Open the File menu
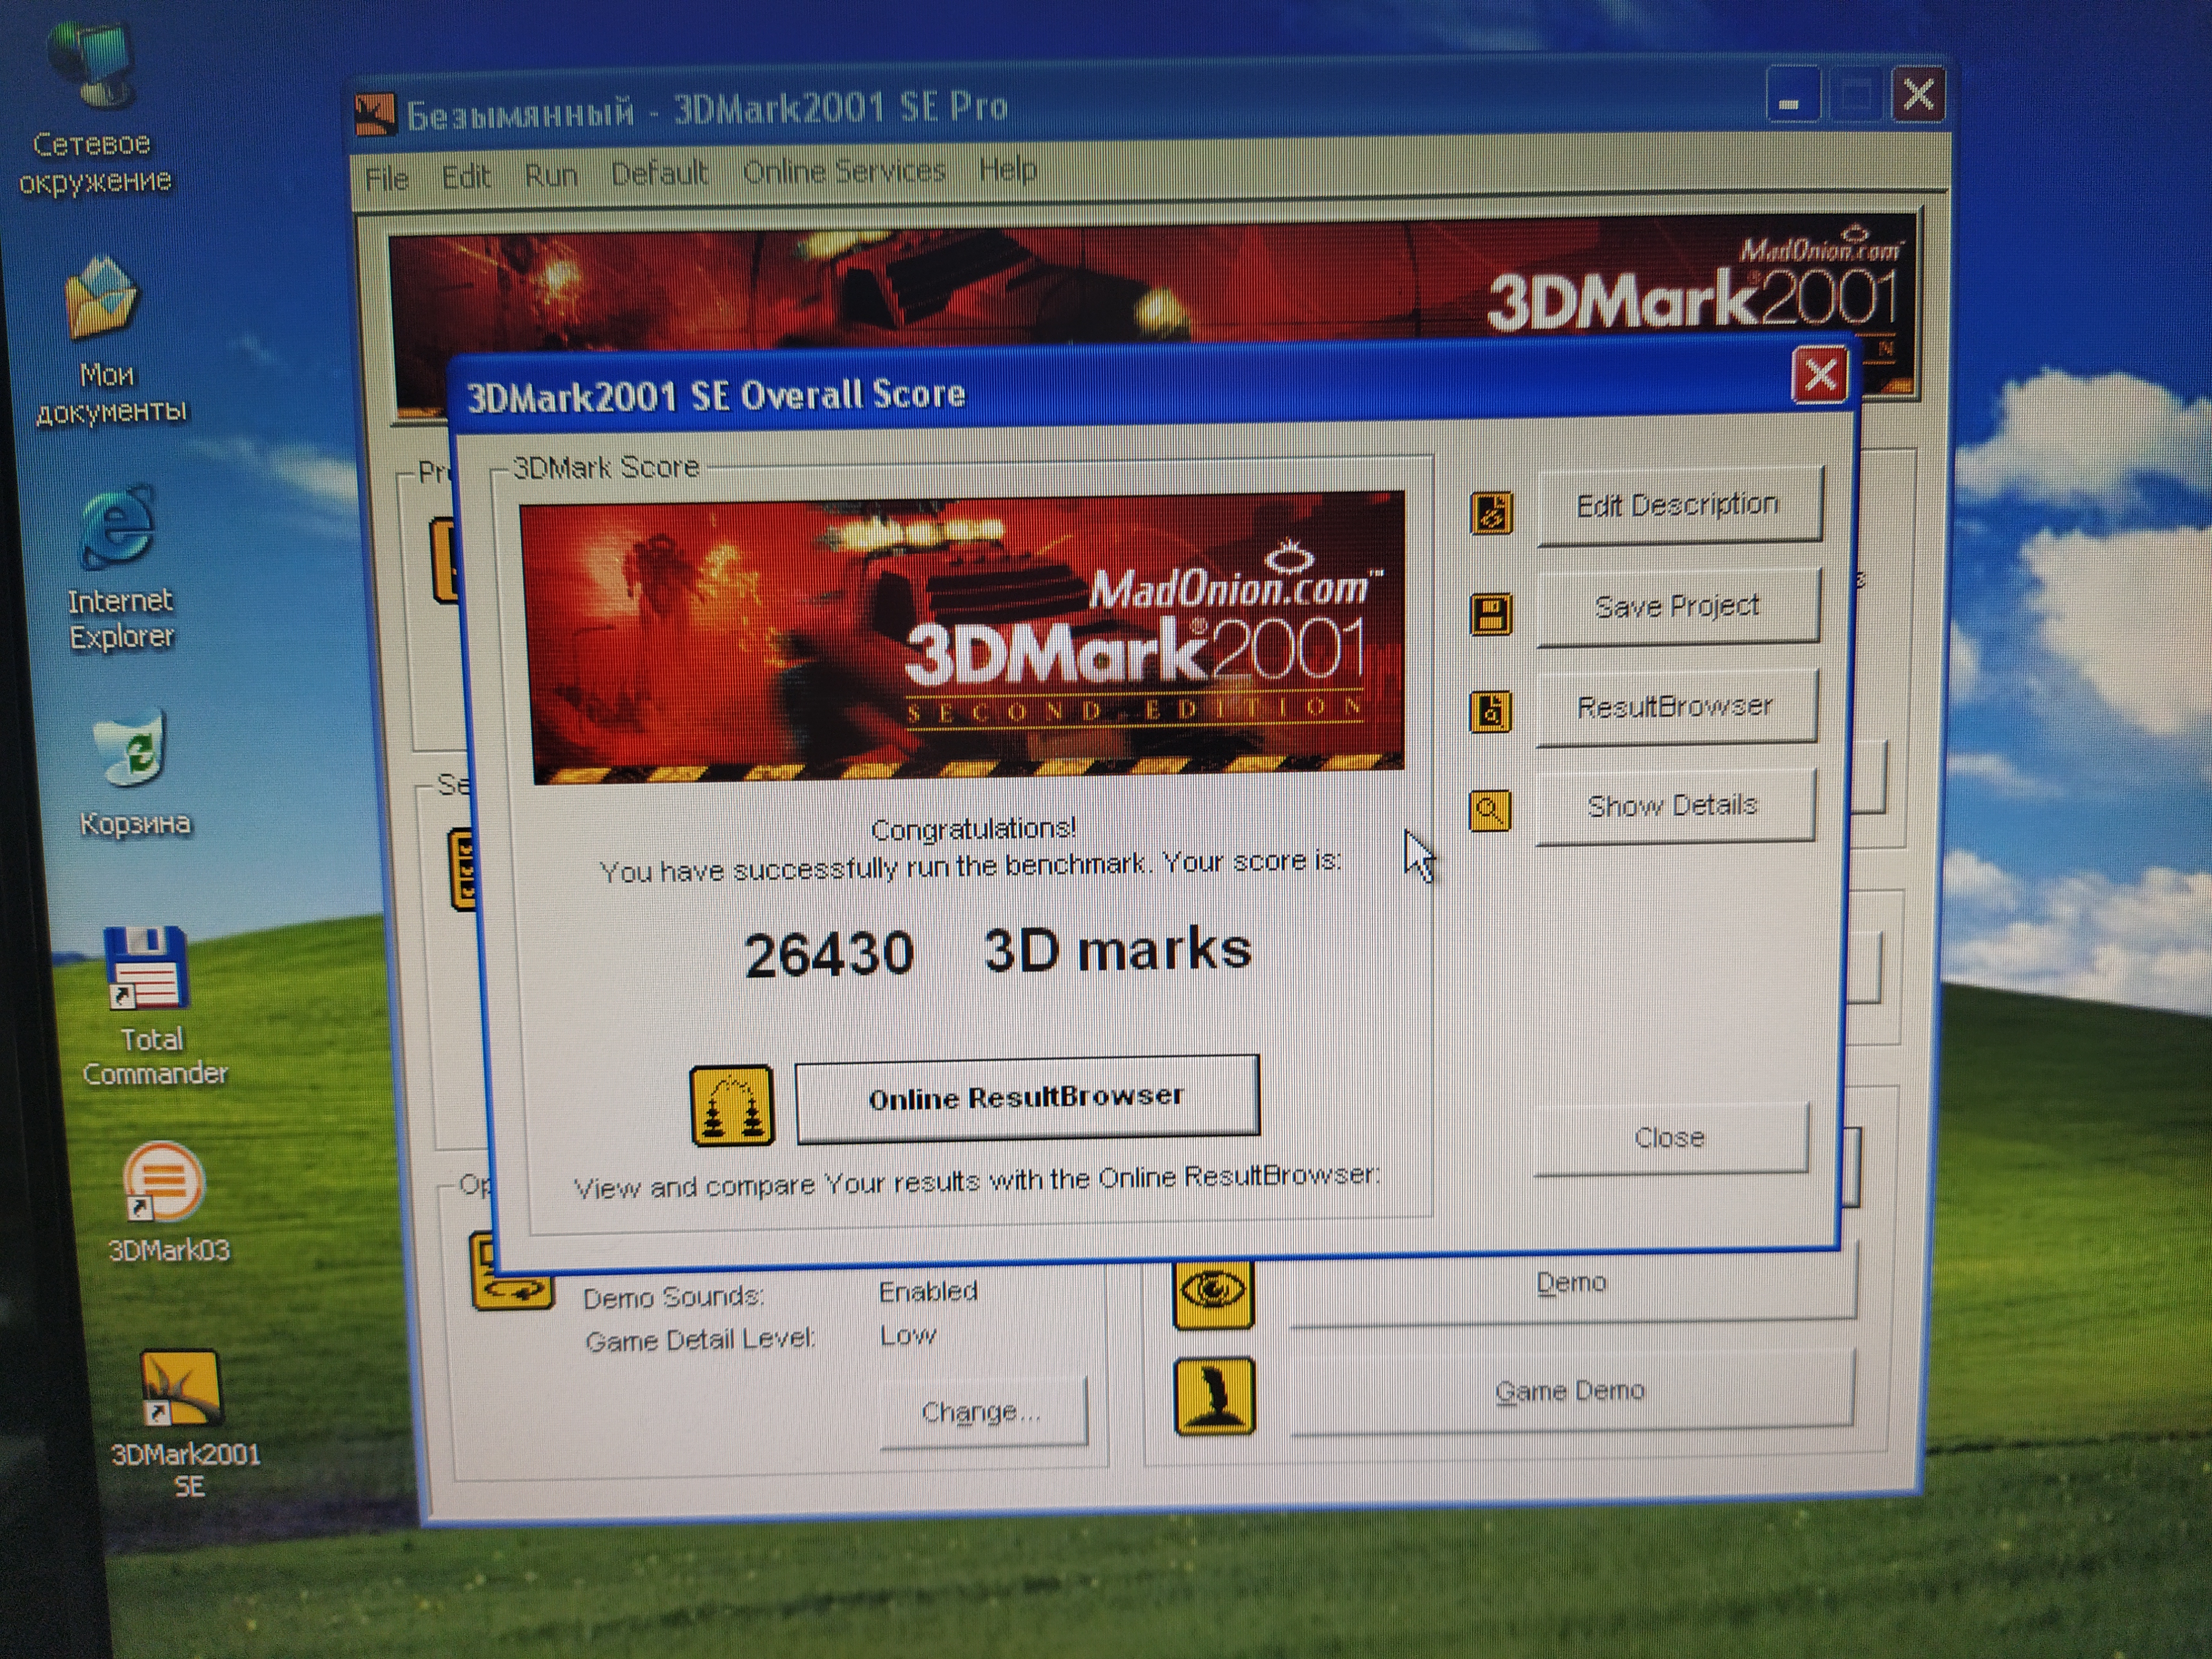This screenshot has width=2212, height=1659. pos(387,179)
